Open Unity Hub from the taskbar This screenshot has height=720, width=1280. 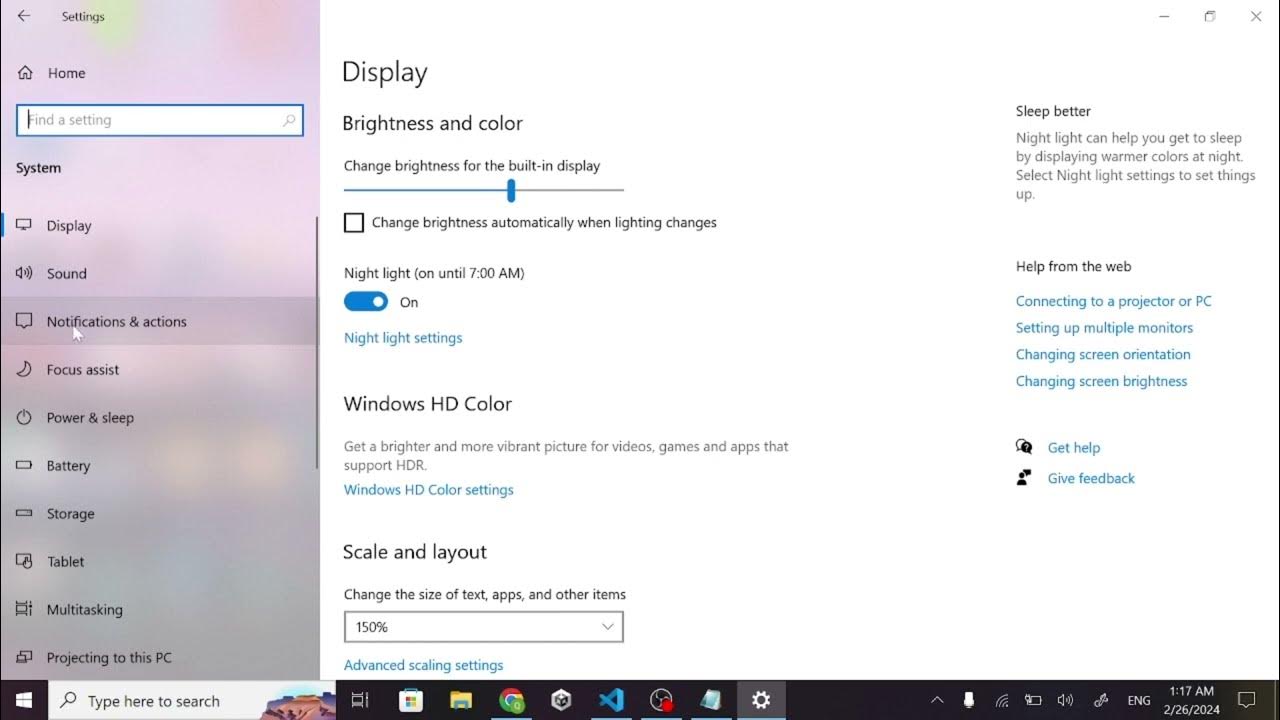pos(561,700)
